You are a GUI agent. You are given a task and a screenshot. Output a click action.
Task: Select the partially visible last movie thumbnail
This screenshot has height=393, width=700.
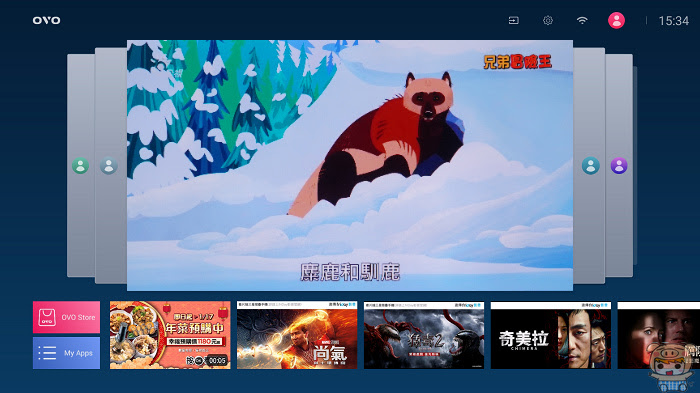click(x=658, y=335)
